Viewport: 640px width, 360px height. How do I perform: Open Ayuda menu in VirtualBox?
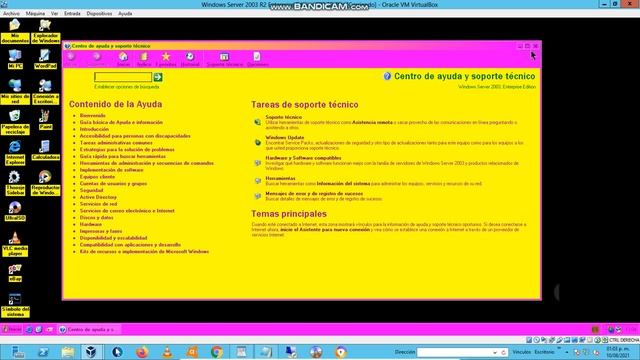125,13
